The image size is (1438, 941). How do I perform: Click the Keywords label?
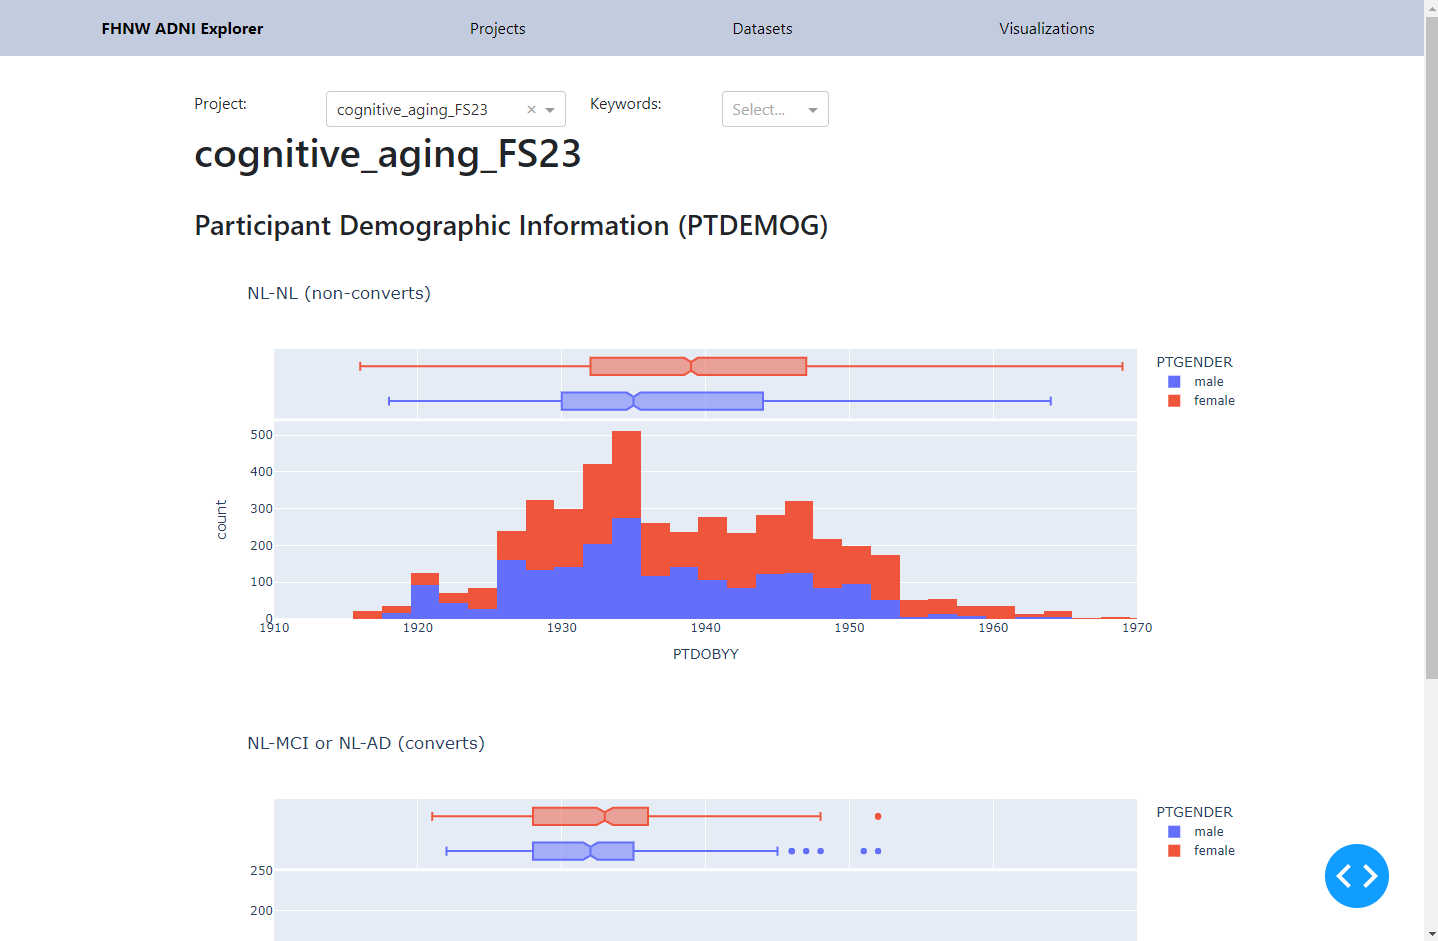pyautogui.click(x=626, y=104)
